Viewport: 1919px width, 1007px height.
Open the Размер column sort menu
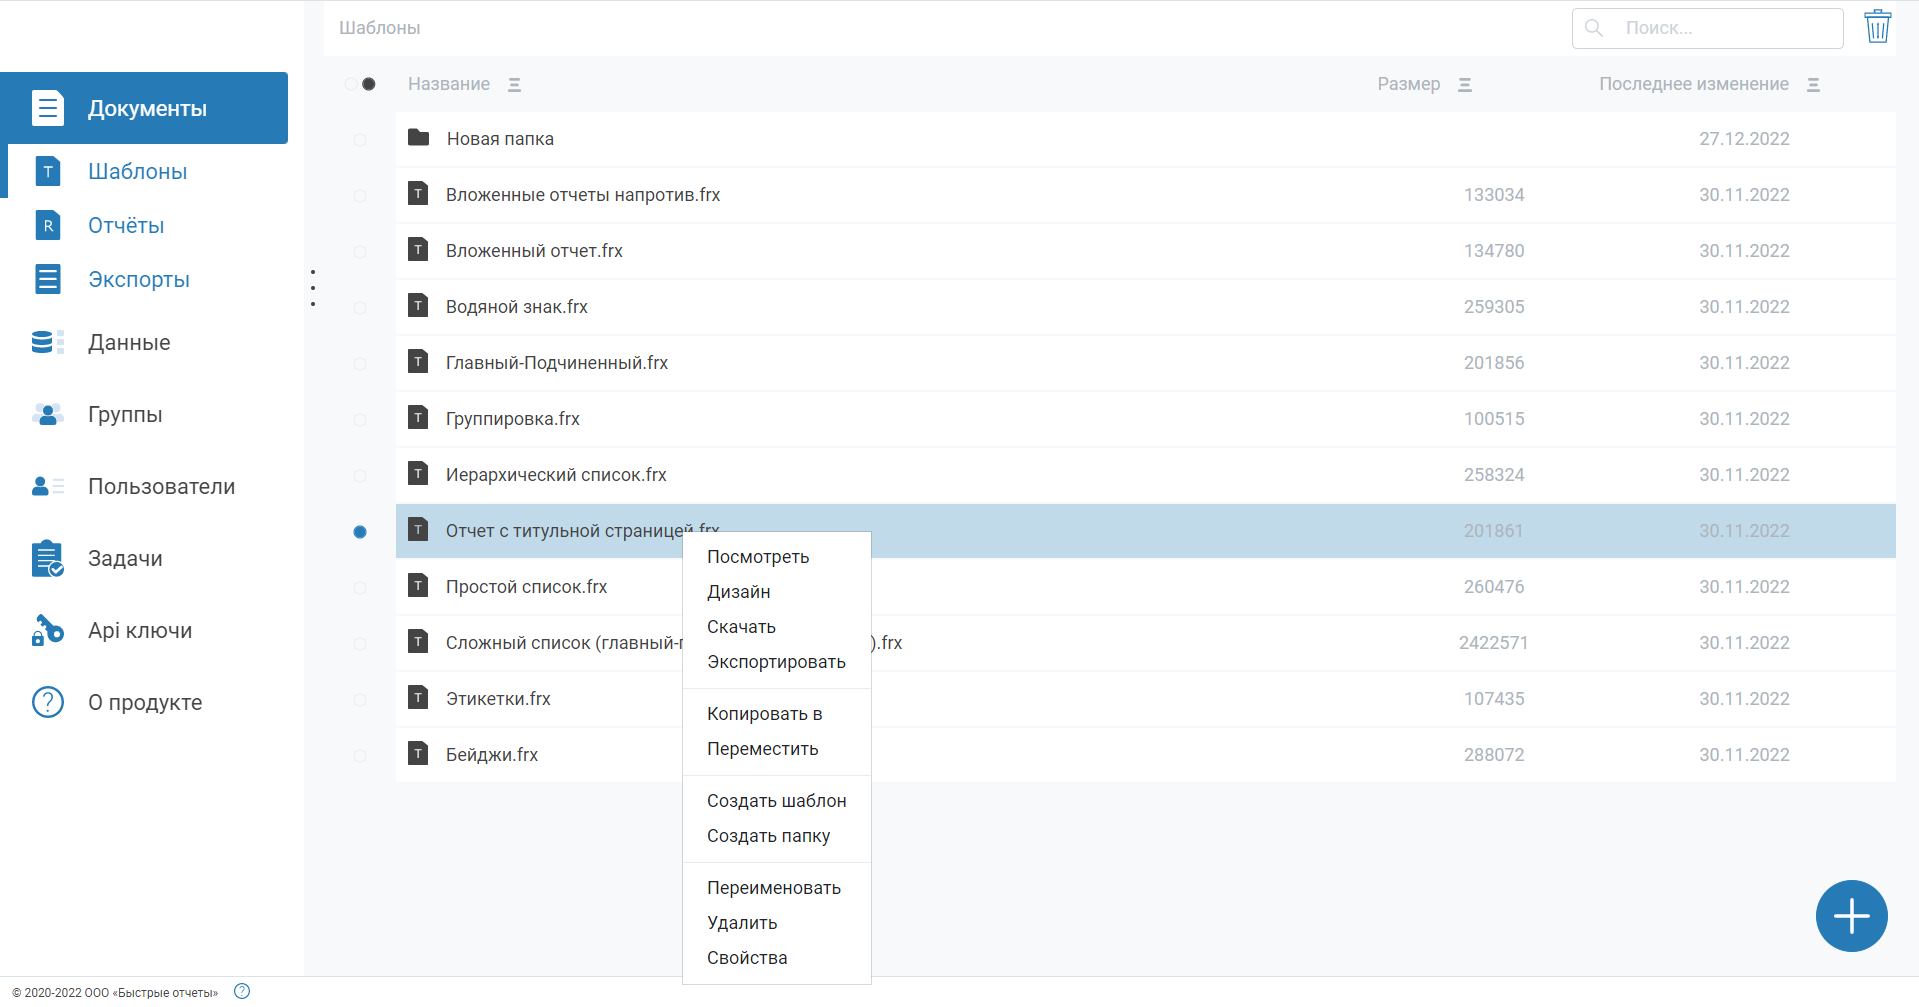1465,85
